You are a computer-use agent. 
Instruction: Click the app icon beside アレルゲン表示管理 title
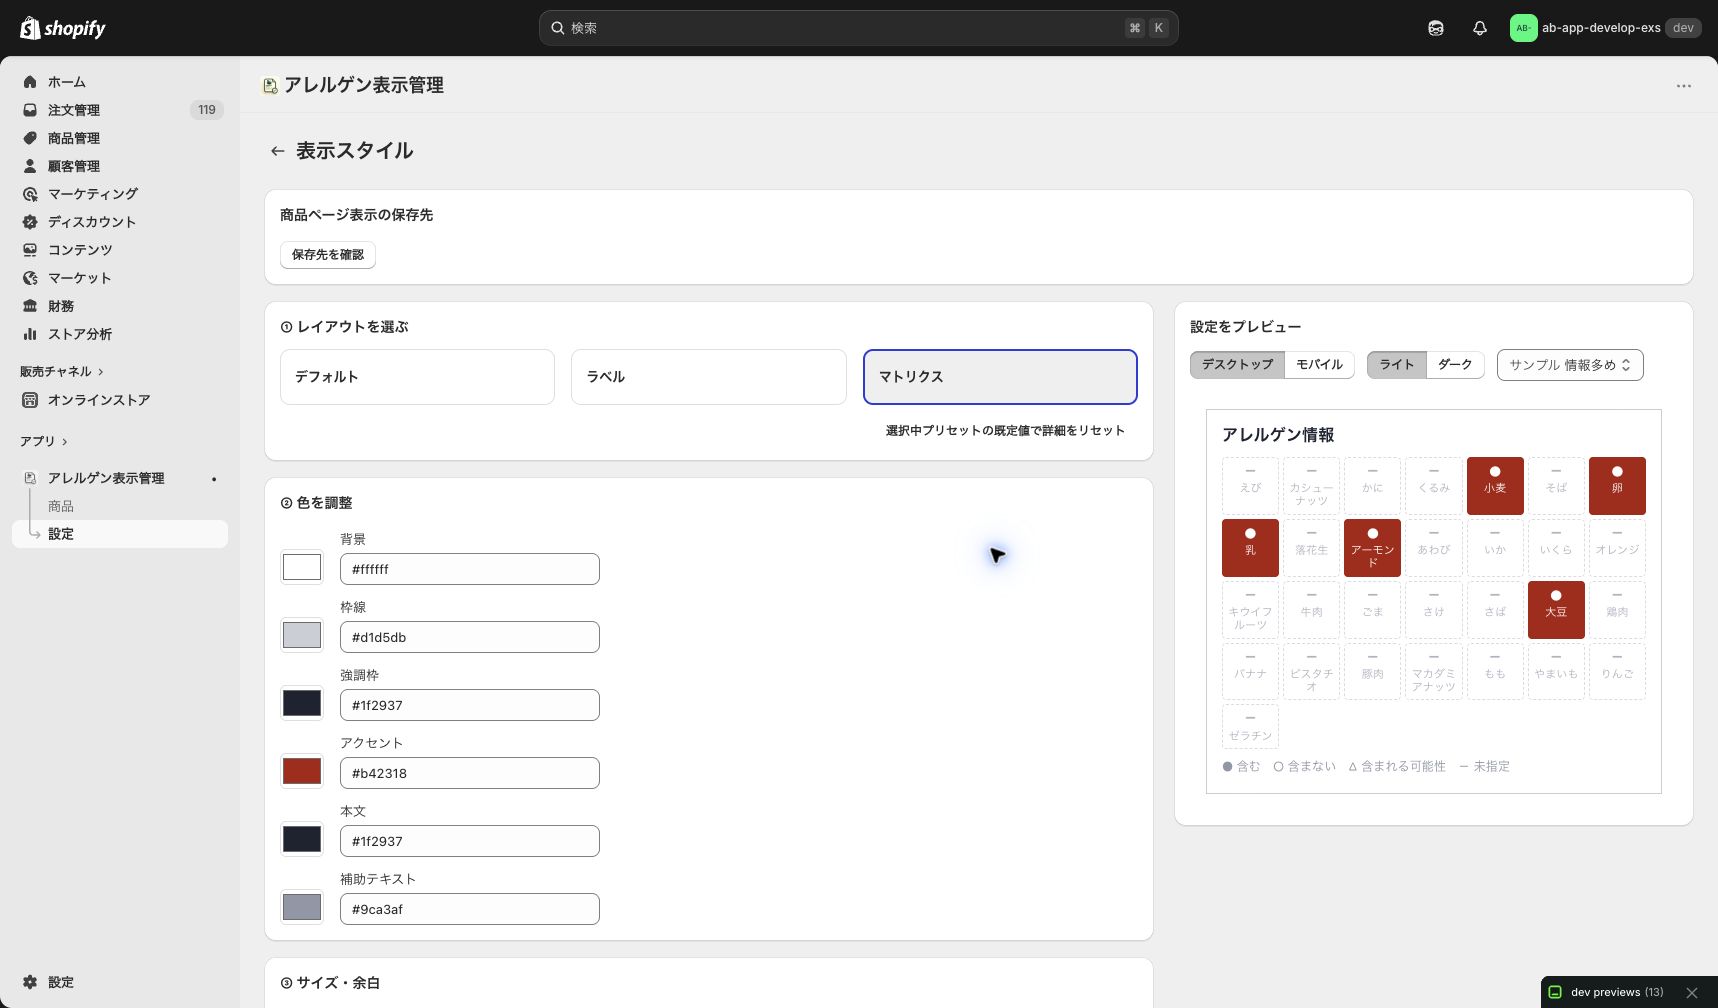pyautogui.click(x=269, y=86)
